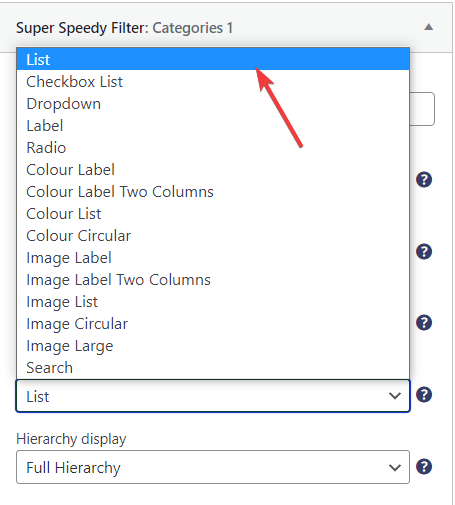
Task: Select Image Circular option
Action: coord(213,324)
